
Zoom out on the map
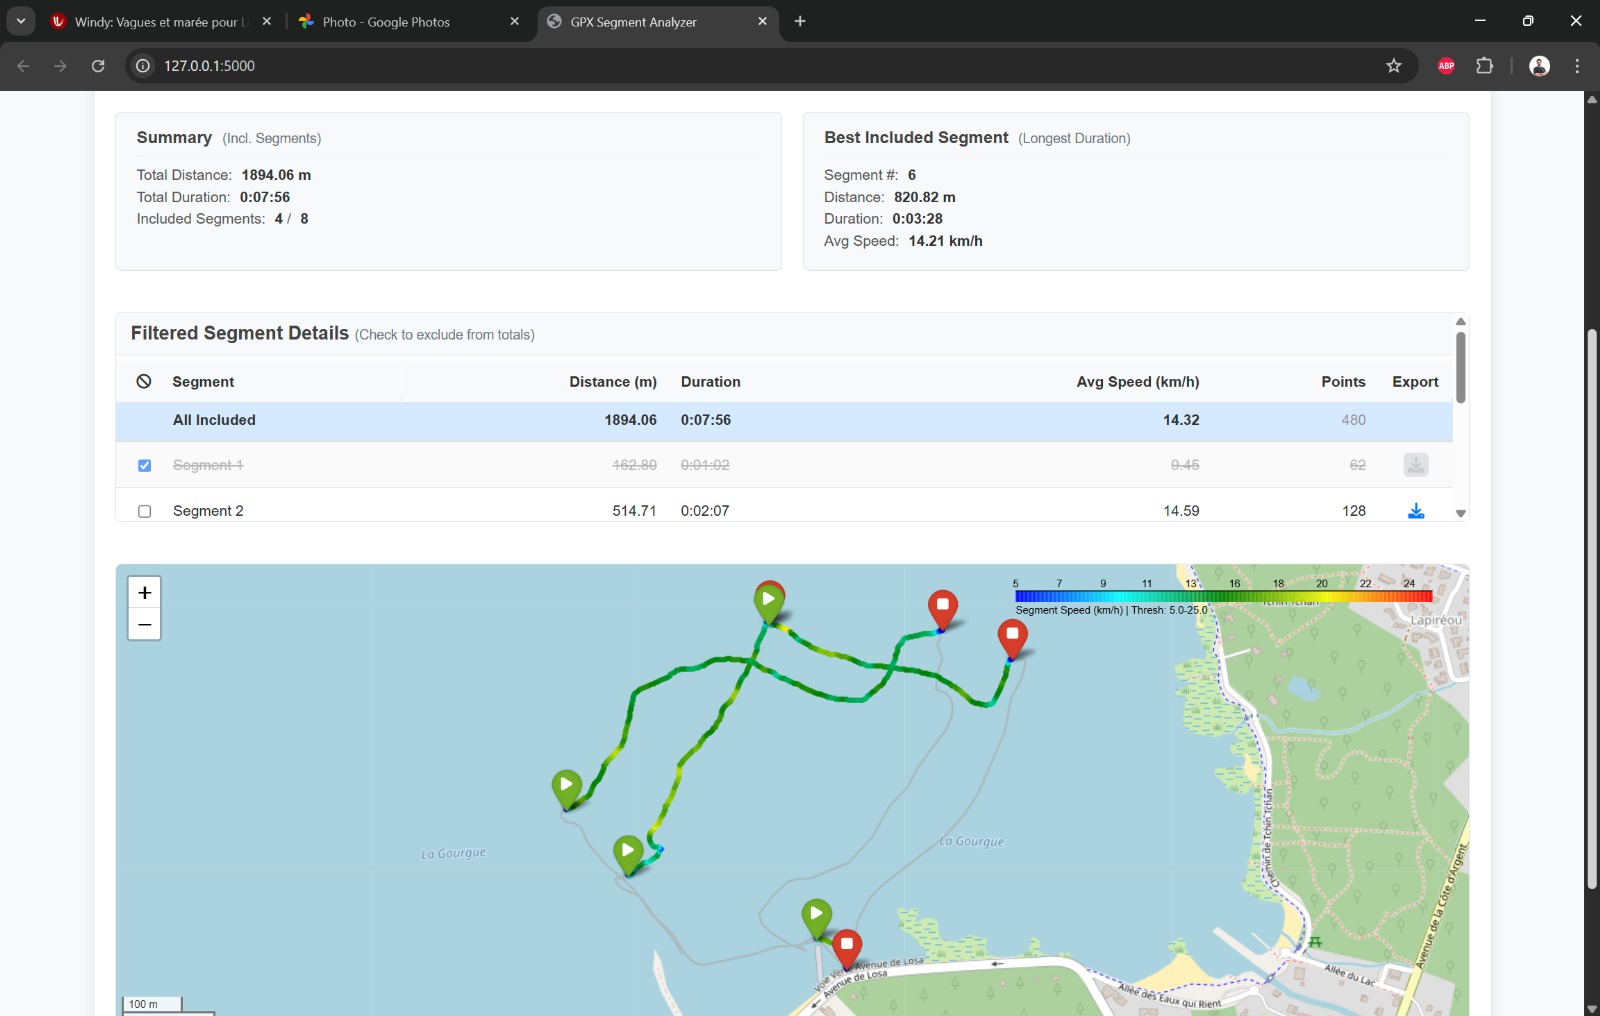(x=145, y=625)
